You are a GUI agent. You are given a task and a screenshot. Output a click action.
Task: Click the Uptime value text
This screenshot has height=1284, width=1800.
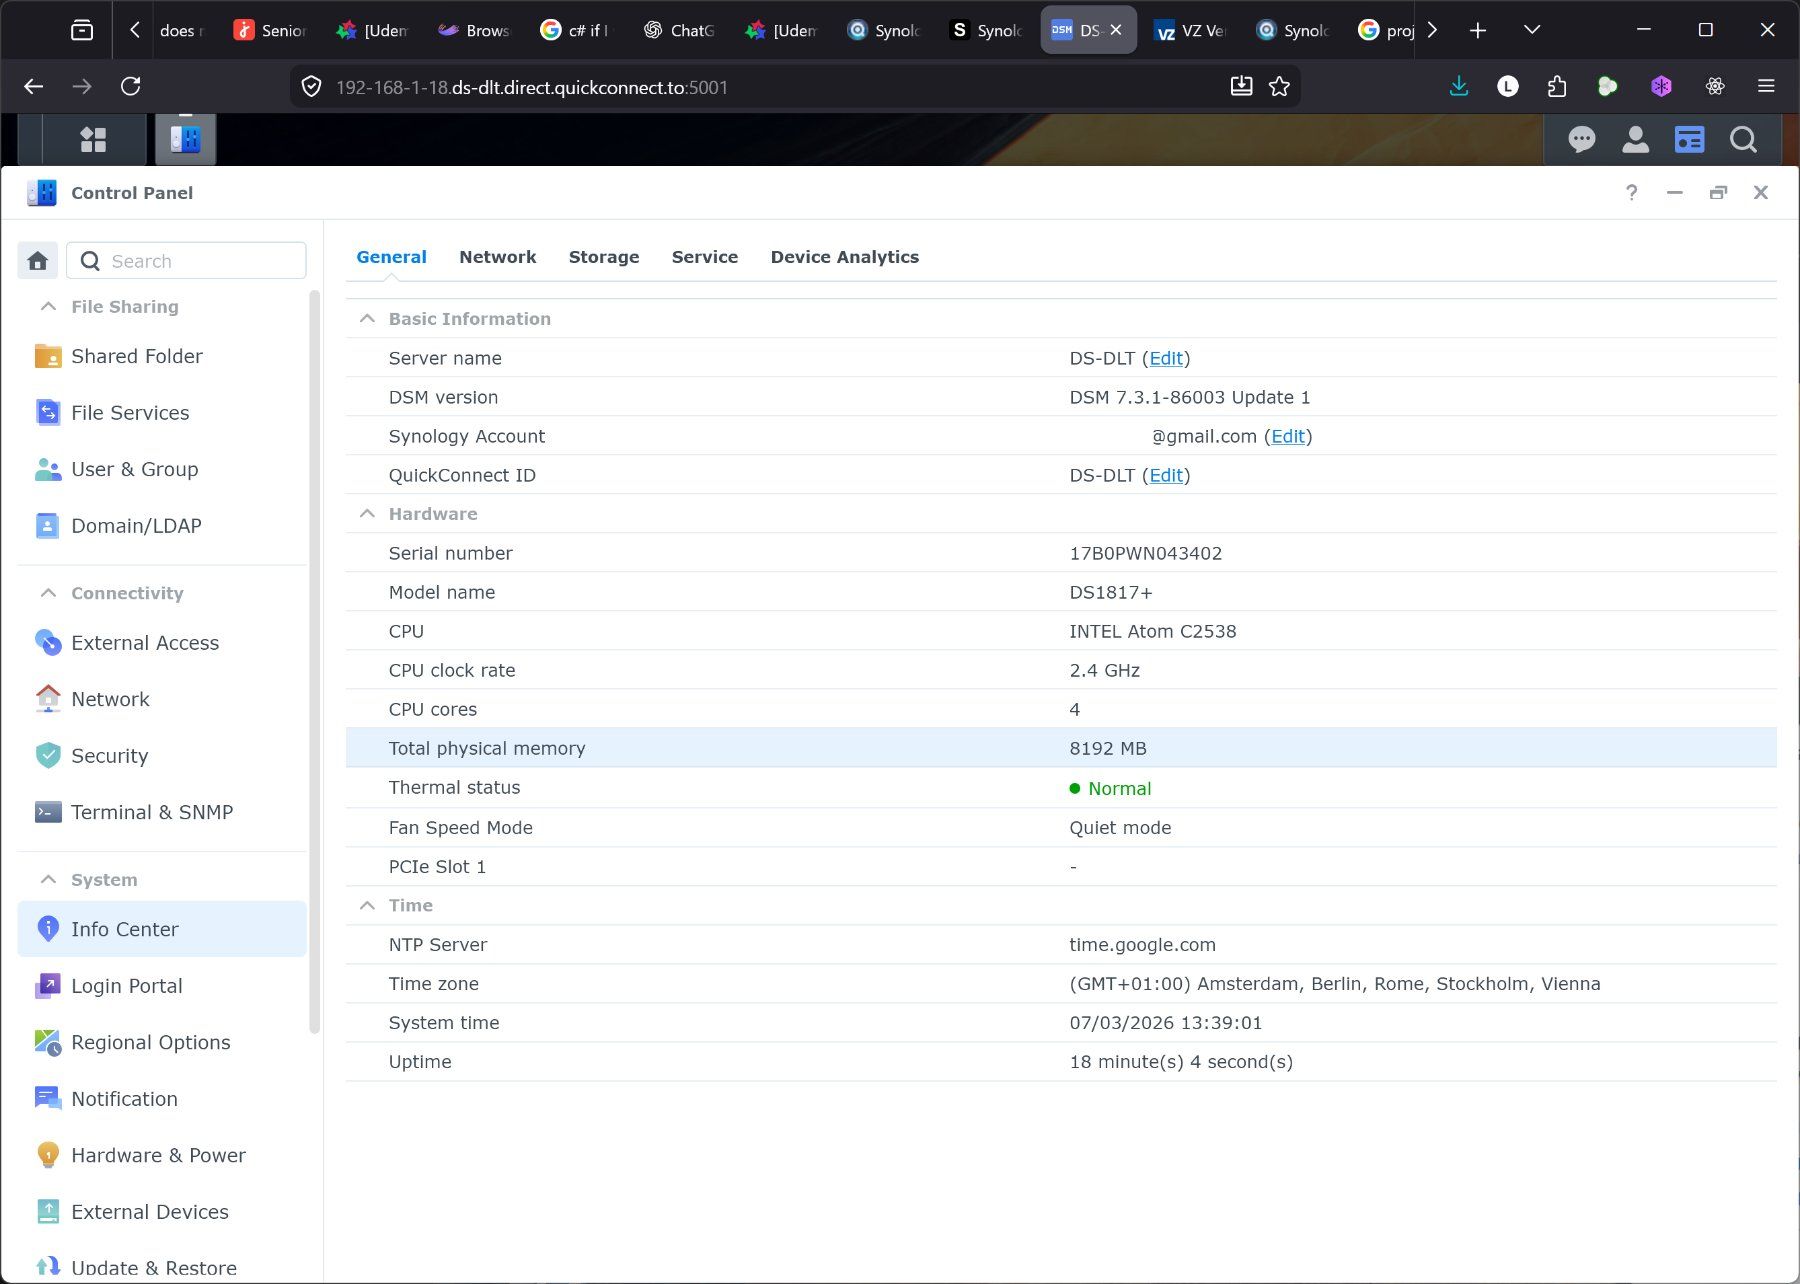point(1181,1062)
